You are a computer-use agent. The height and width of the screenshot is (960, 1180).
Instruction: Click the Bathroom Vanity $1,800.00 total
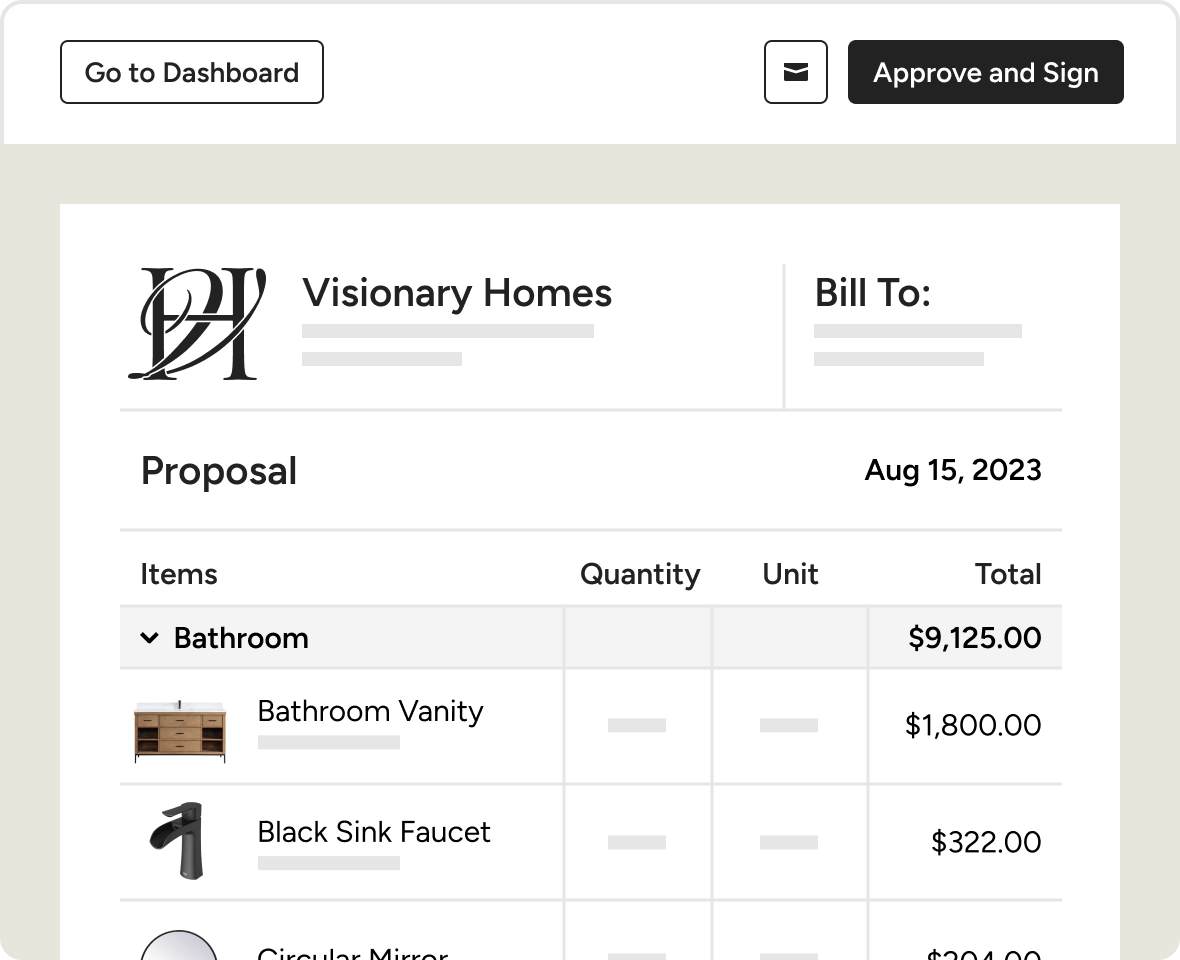(972, 725)
